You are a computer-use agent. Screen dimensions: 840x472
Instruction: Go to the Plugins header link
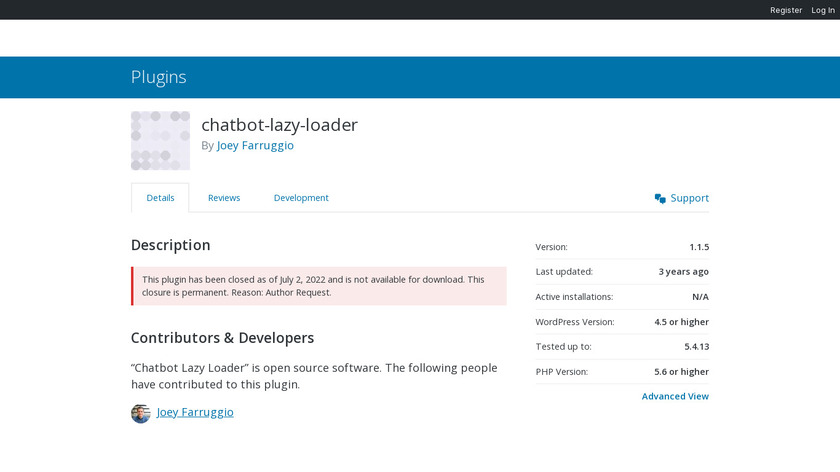159,77
